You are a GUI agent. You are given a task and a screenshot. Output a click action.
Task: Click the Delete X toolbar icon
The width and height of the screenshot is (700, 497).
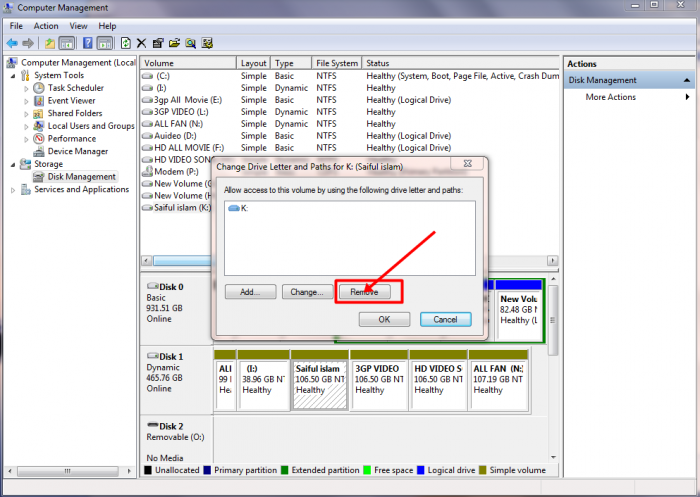[142, 43]
